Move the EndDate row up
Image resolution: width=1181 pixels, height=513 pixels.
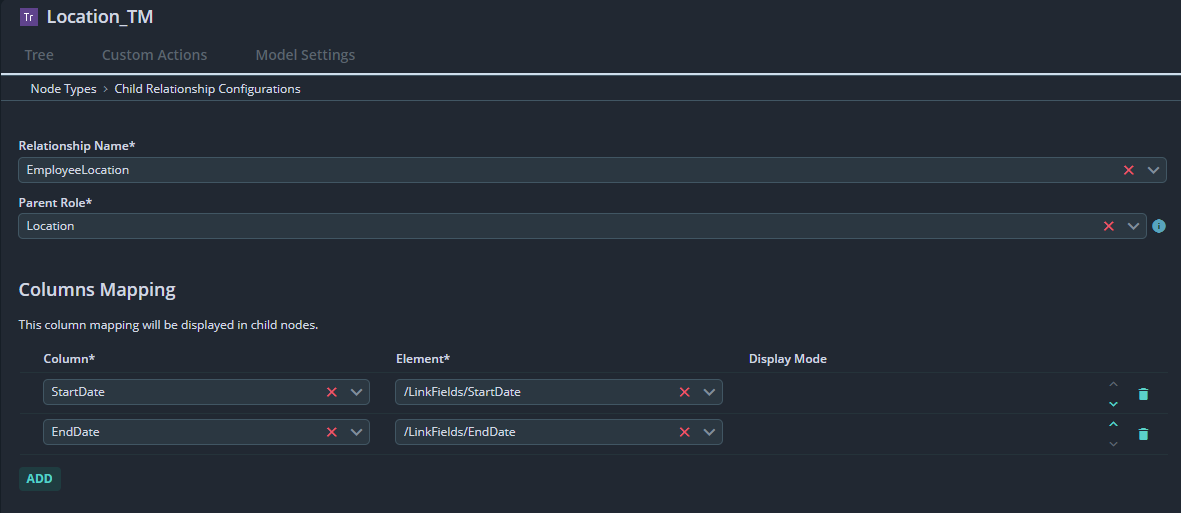(1113, 424)
